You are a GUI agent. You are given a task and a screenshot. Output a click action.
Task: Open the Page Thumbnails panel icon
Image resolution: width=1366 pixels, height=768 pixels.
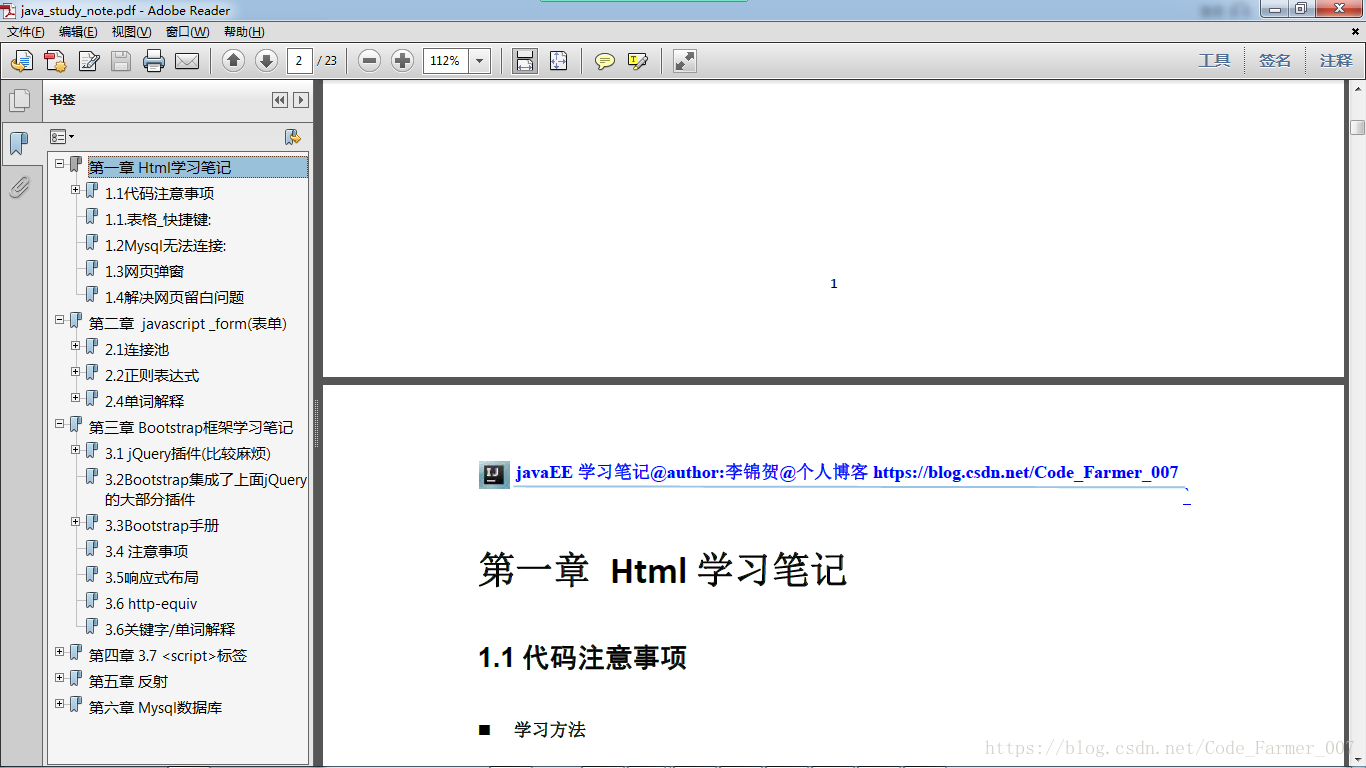19,100
